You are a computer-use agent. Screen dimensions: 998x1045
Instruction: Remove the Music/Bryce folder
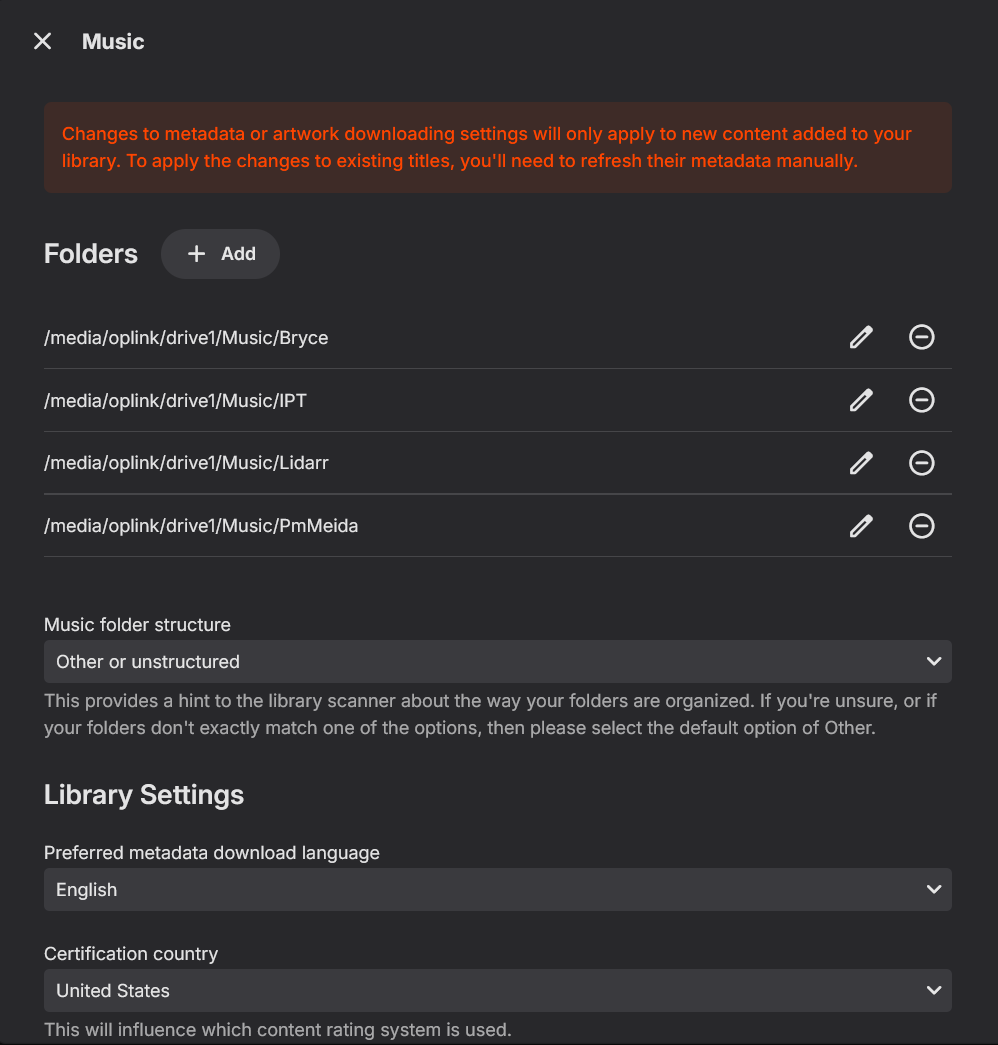pos(921,337)
